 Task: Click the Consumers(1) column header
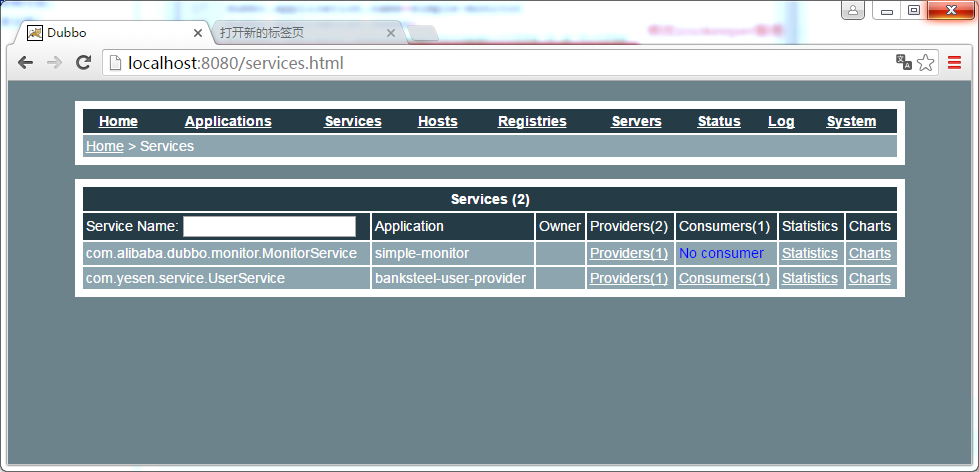[x=726, y=226]
